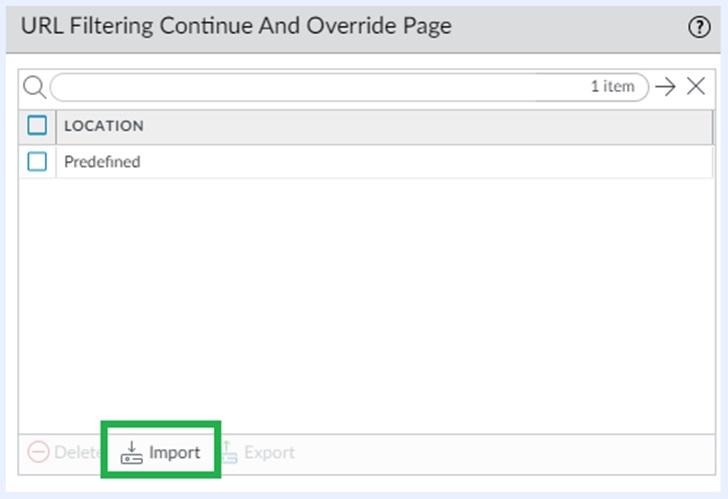The width and height of the screenshot is (728, 499).
Task: Click the Export upload icon
Action: pyautogui.click(x=228, y=453)
